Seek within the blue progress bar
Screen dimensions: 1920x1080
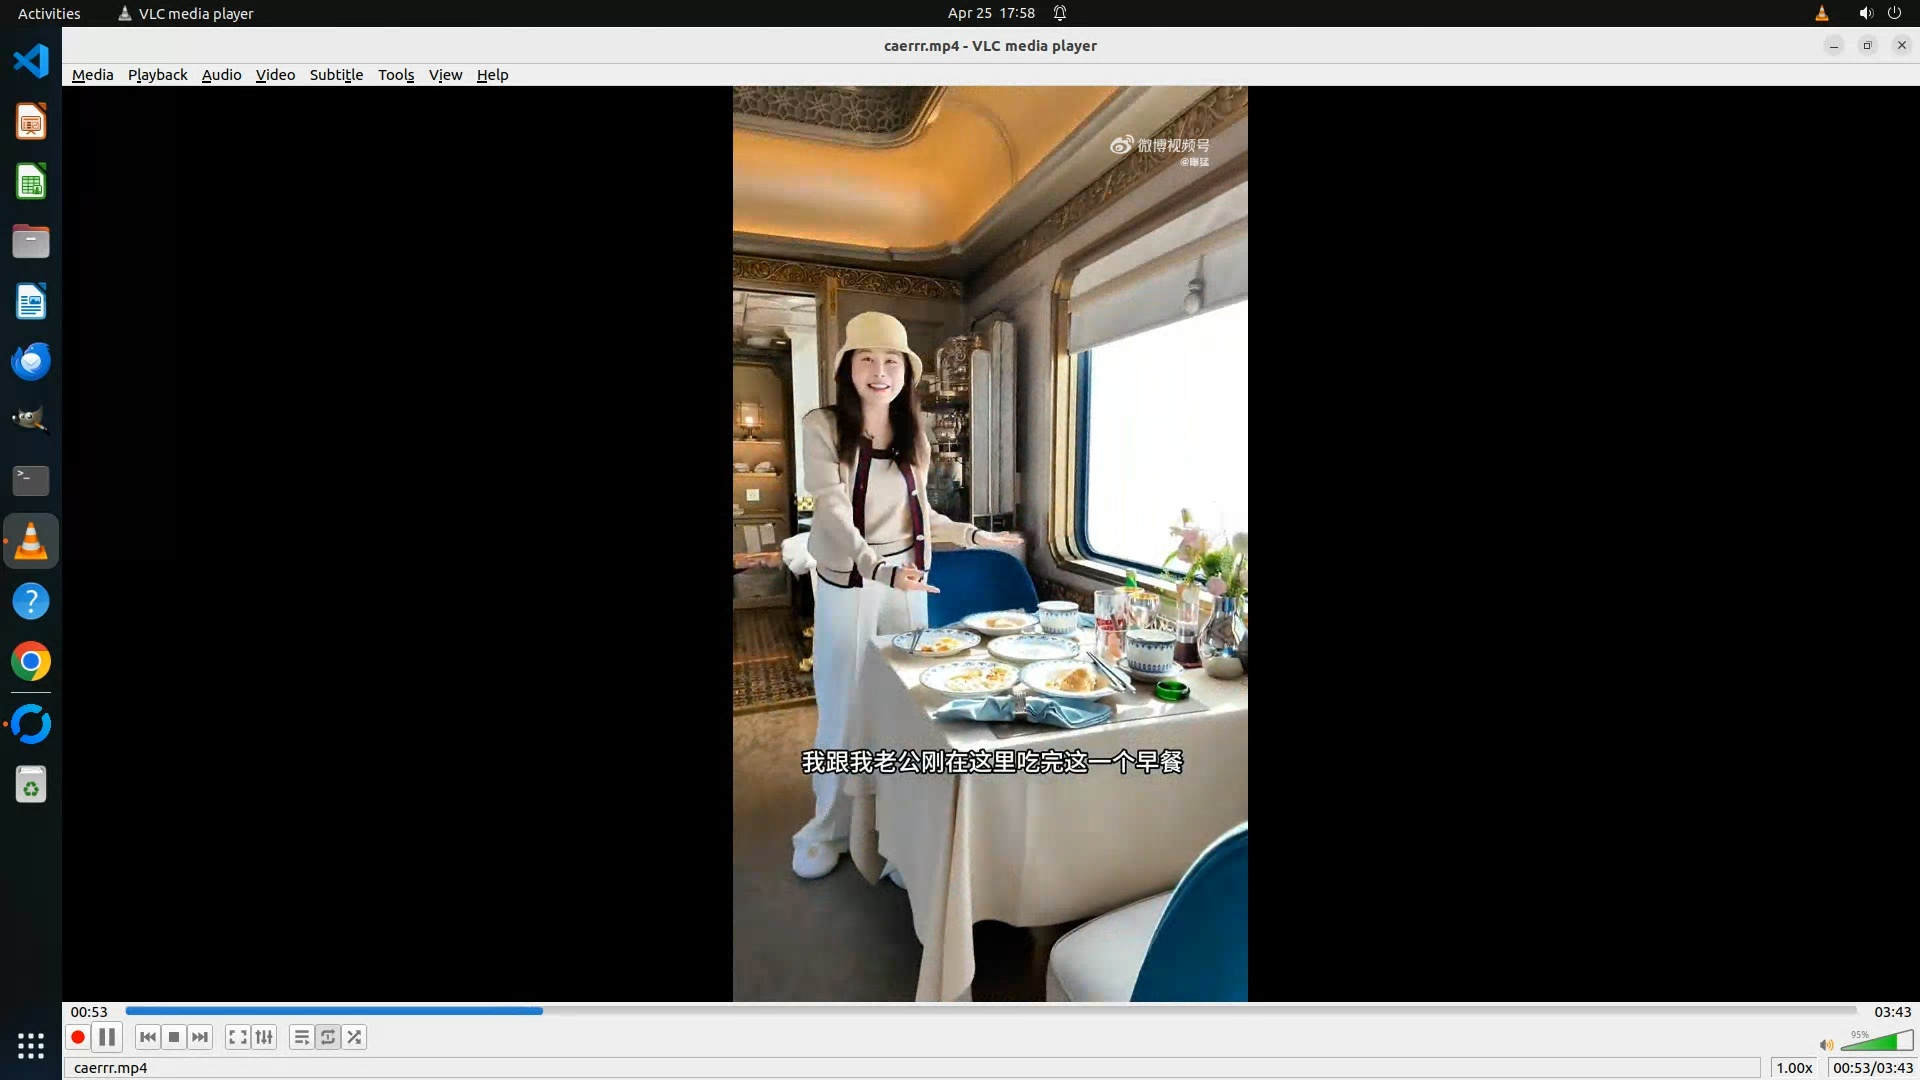990,1011
